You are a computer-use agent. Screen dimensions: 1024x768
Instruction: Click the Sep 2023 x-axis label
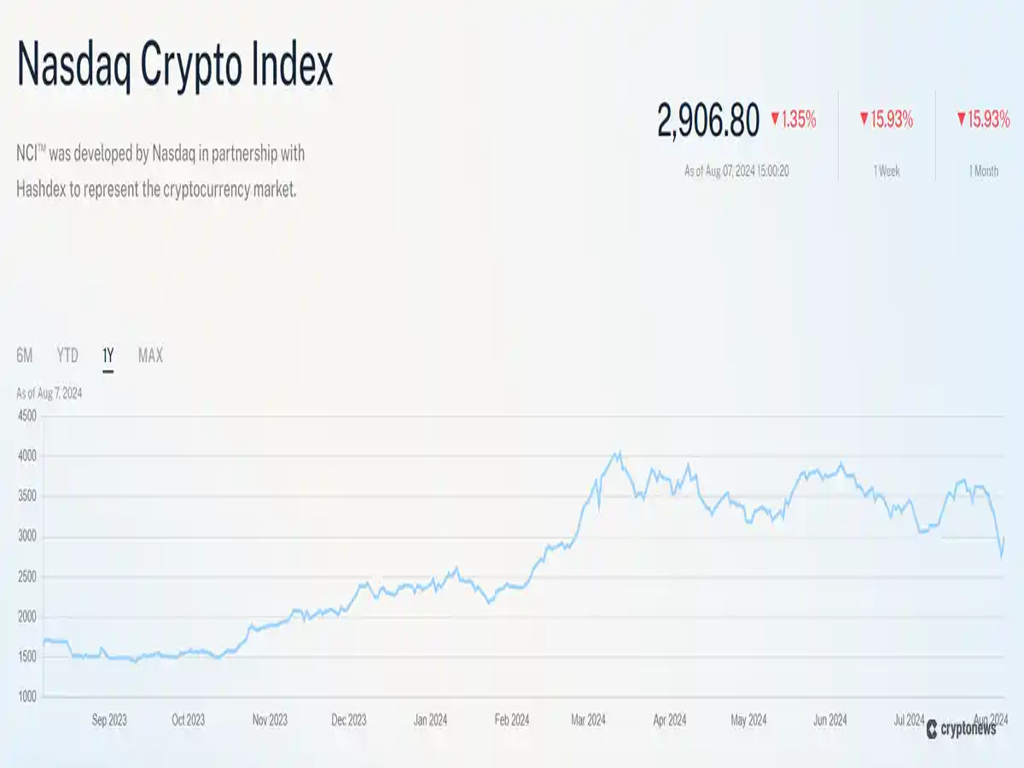[x=109, y=720]
